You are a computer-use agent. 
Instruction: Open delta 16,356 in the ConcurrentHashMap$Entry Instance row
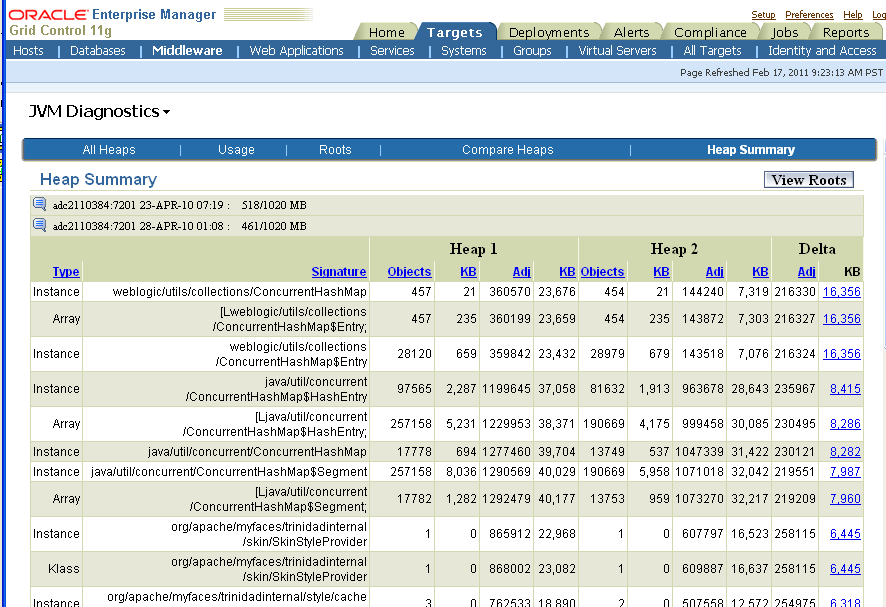(x=841, y=354)
